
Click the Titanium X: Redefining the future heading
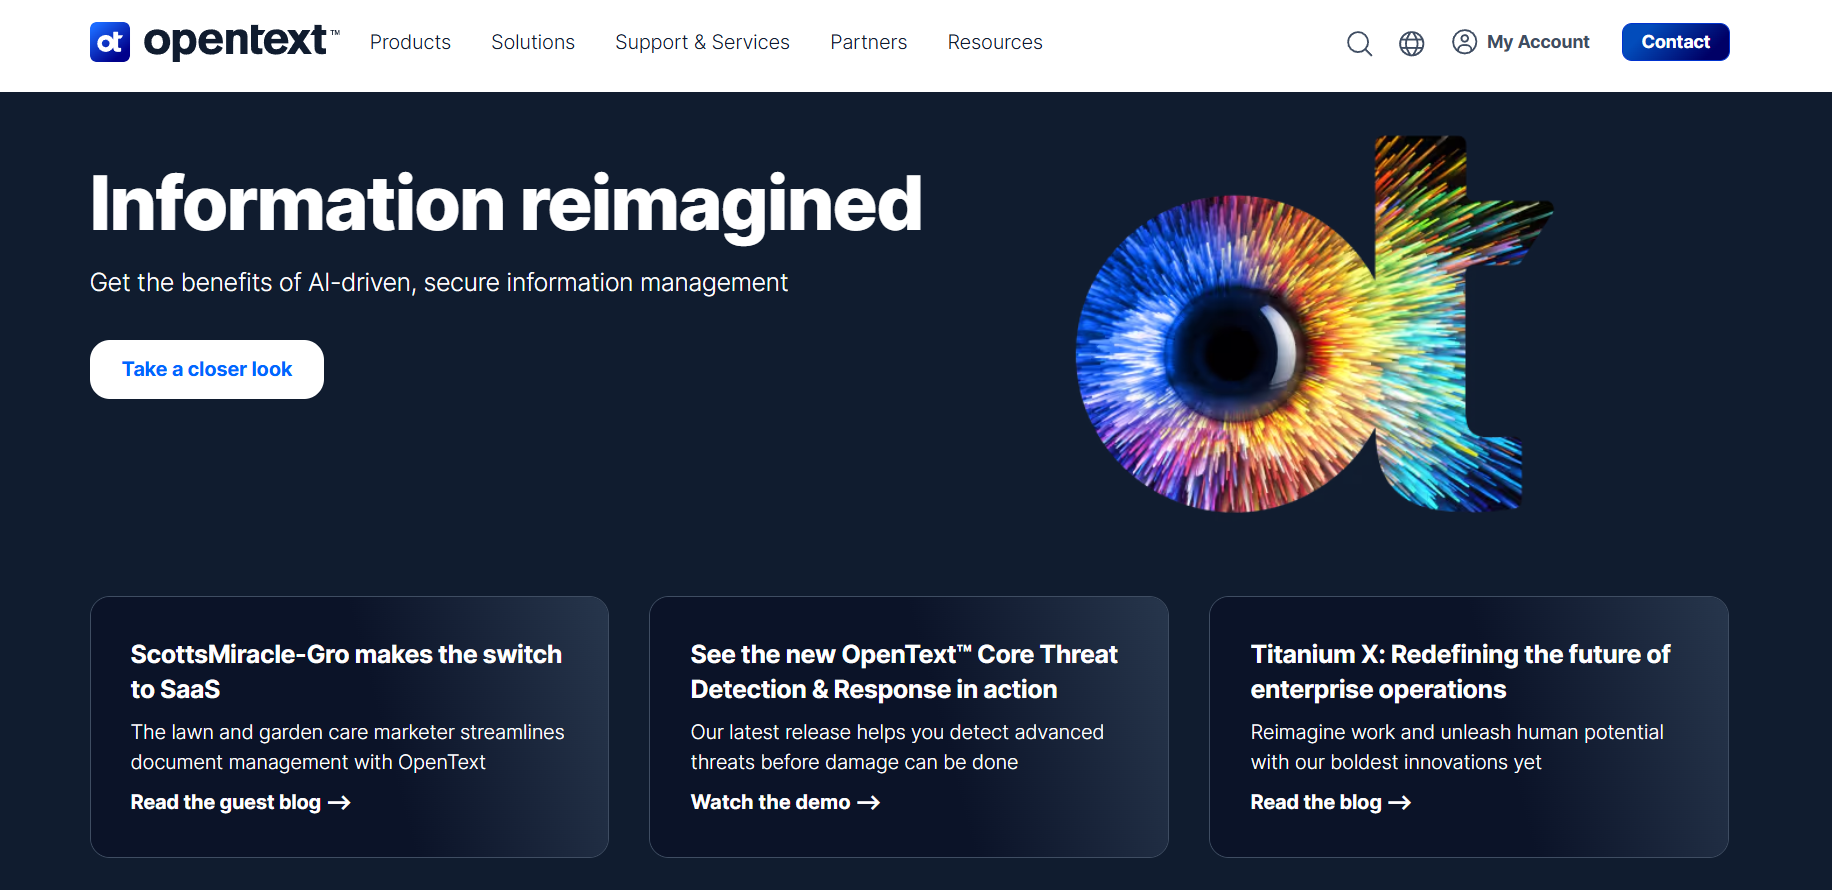(1460, 671)
